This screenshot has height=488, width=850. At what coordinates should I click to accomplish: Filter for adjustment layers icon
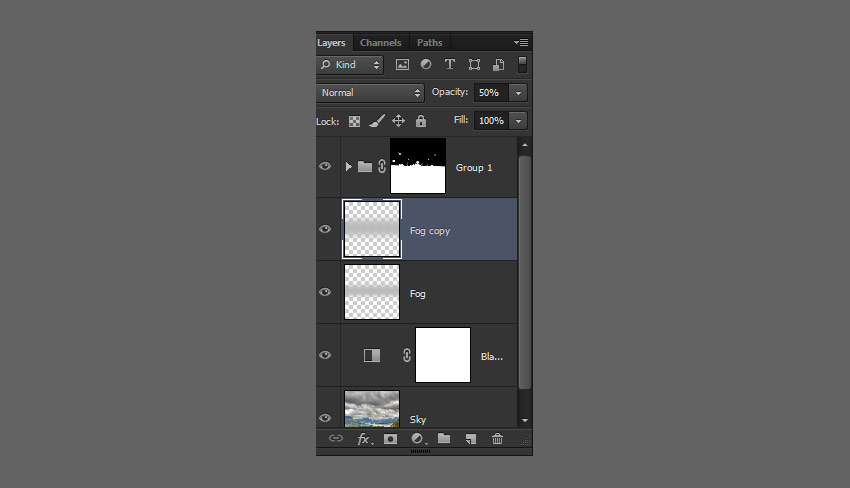[x=426, y=65]
